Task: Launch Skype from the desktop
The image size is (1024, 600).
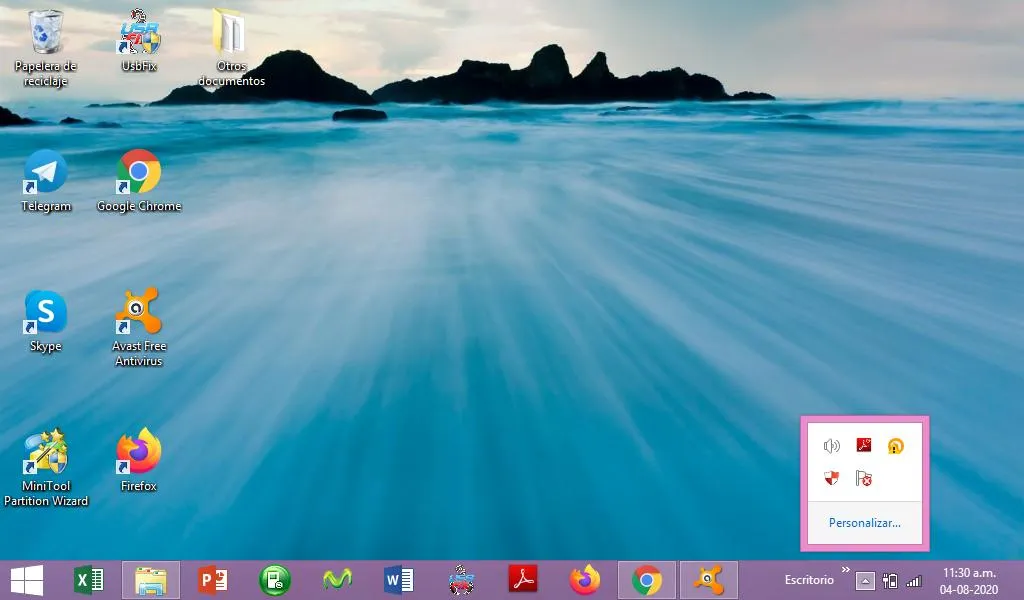Action: [x=46, y=313]
